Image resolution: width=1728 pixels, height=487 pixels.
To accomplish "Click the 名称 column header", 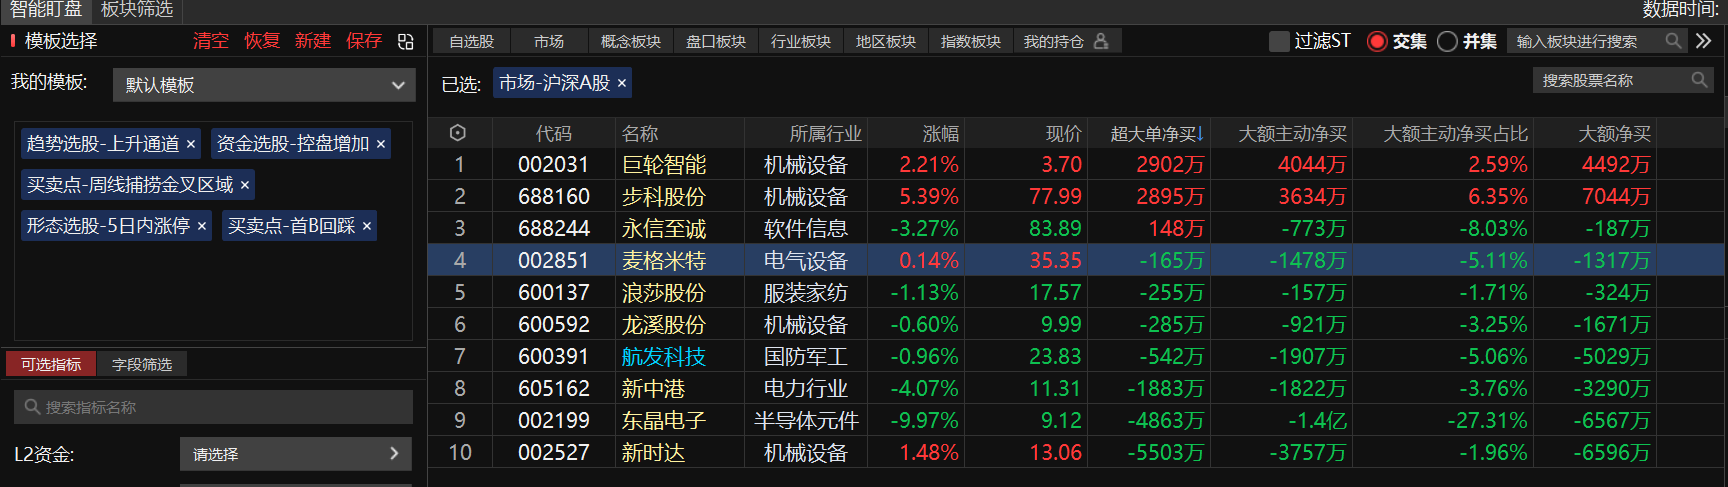I will [640, 133].
